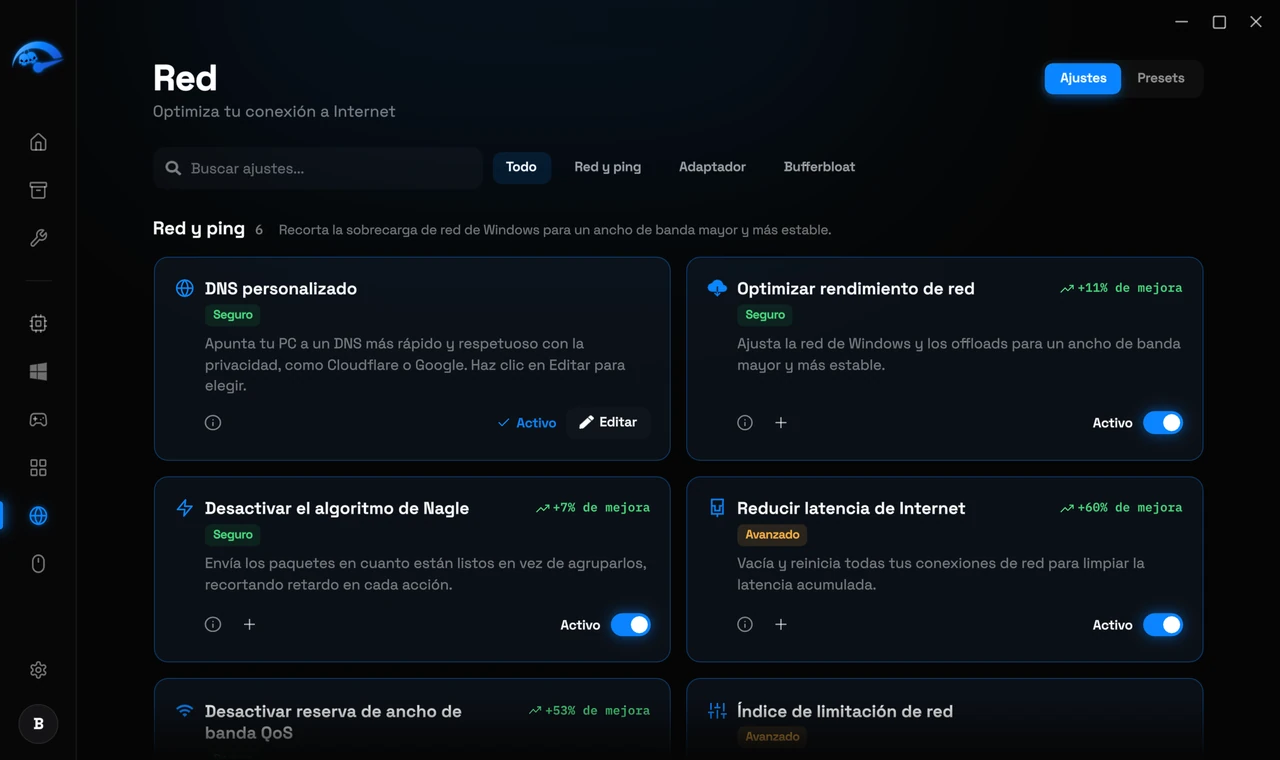This screenshot has height=760, width=1280.
Task: Select the globe network icon in sidebar
Action: coord(38,516)
